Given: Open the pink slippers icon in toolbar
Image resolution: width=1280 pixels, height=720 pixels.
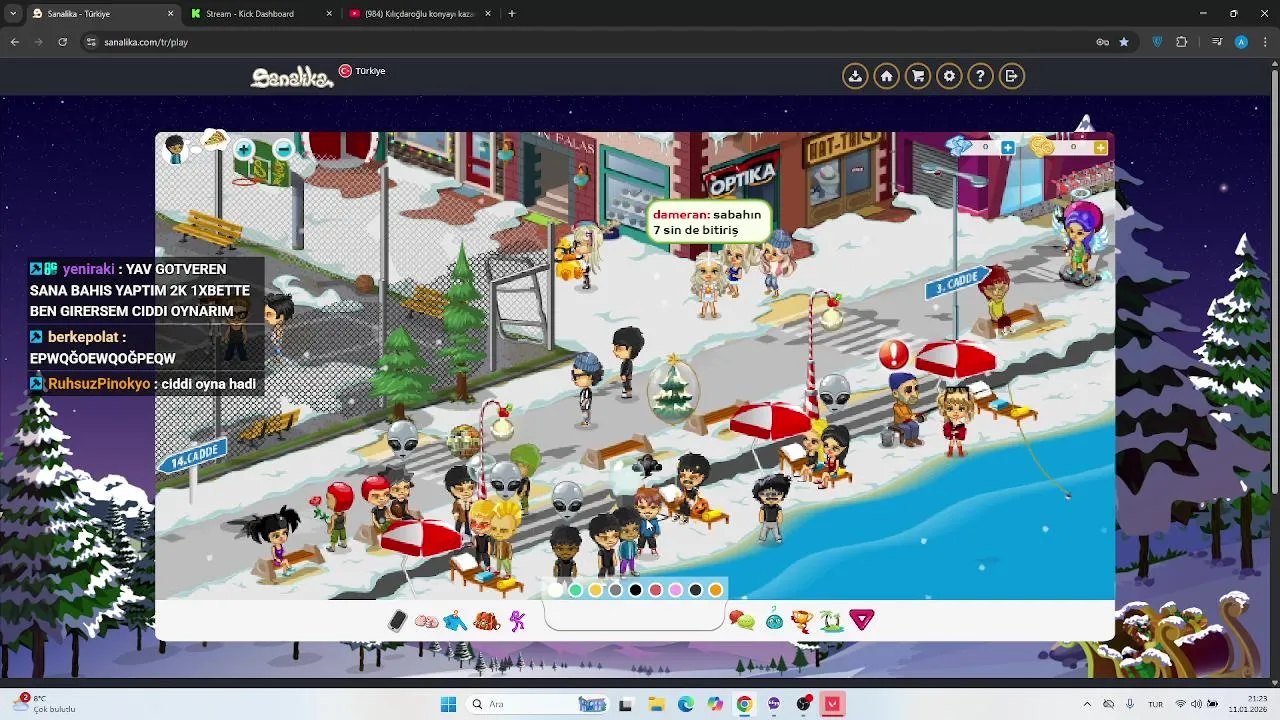Looking at the screenshot, I should 426,621.
